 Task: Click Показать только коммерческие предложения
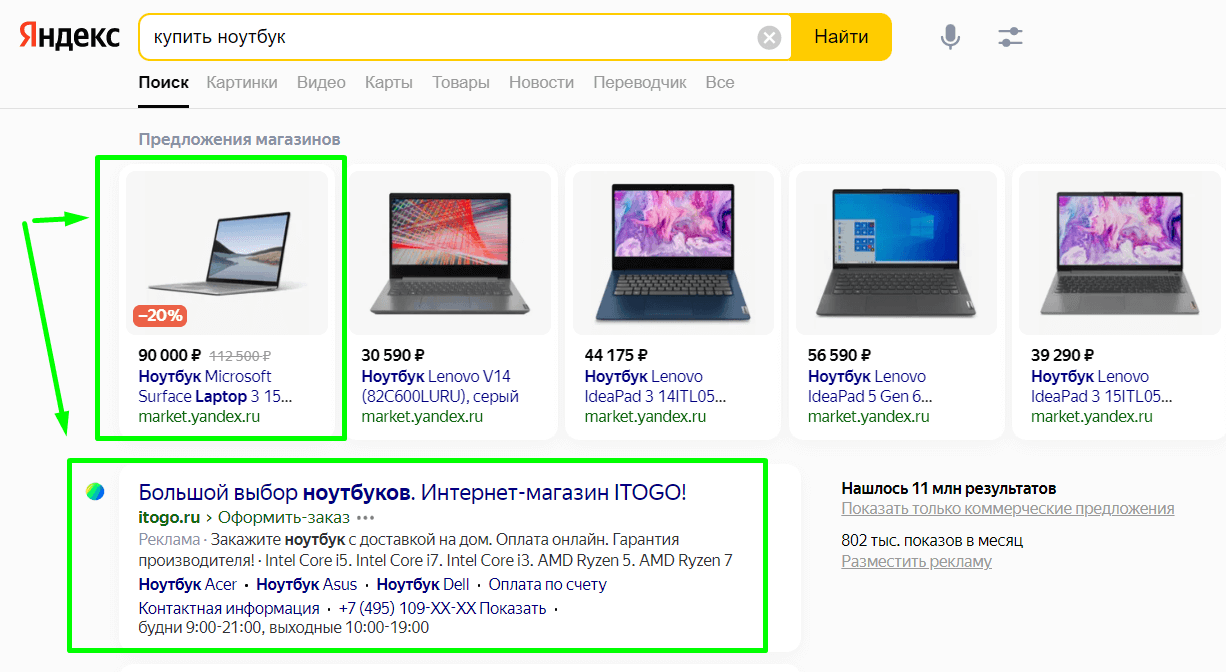click(x=1008, y=508)
